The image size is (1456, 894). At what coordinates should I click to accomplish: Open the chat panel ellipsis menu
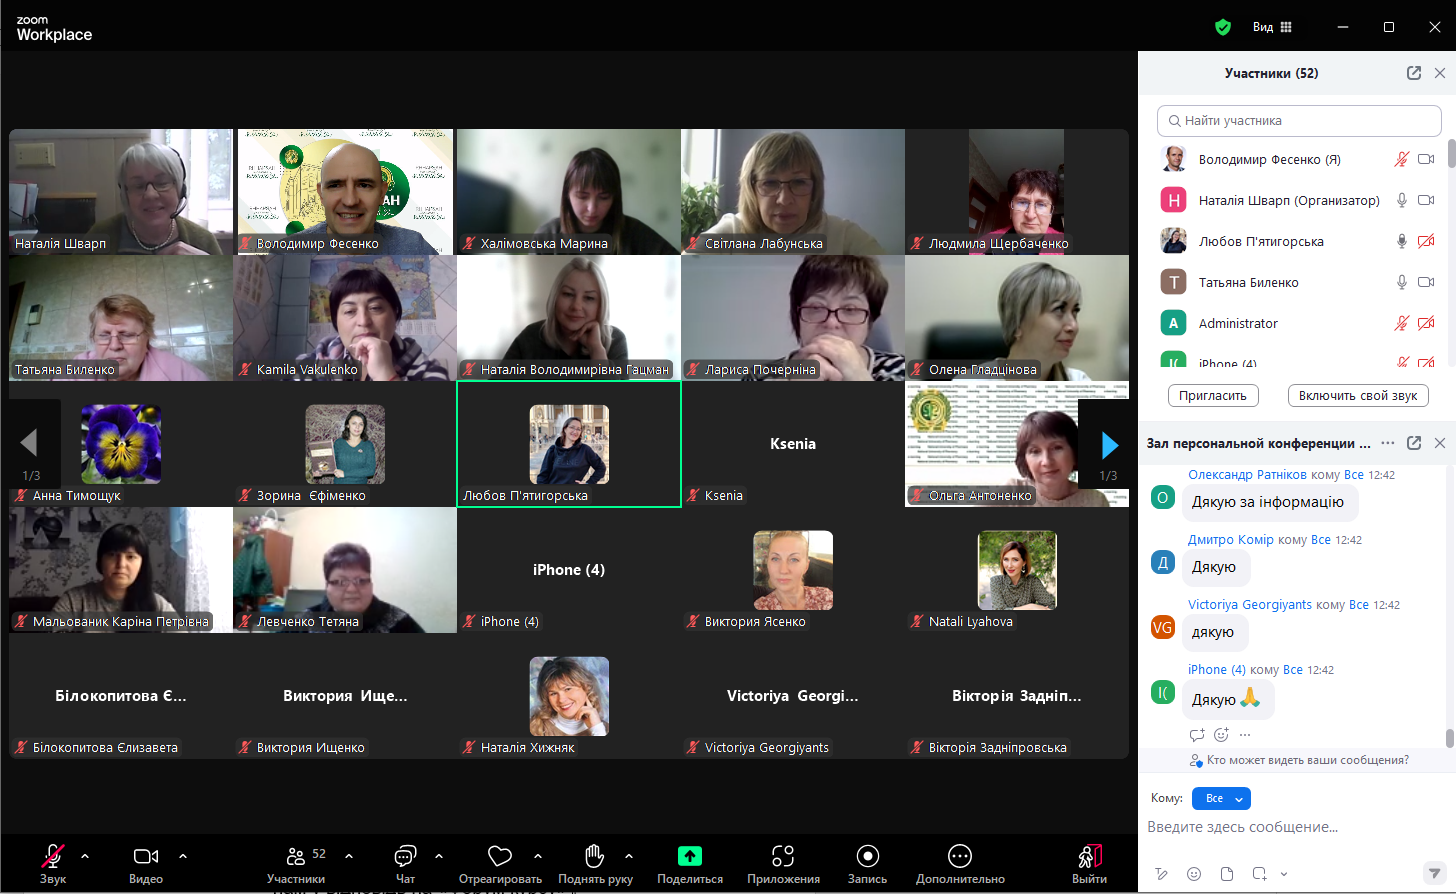coord(1387,443)
